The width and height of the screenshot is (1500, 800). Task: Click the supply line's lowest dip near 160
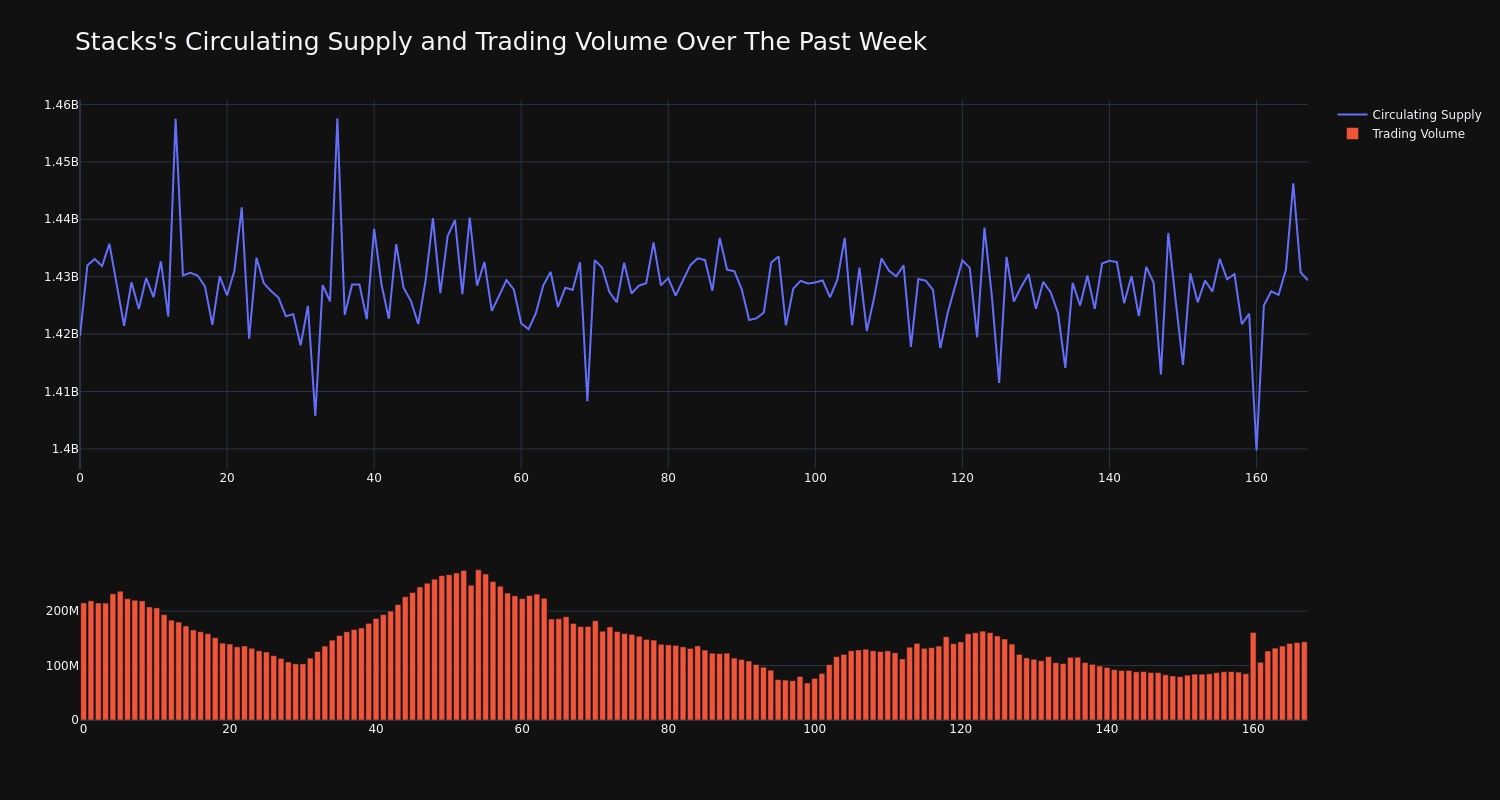pos(1256,448)
